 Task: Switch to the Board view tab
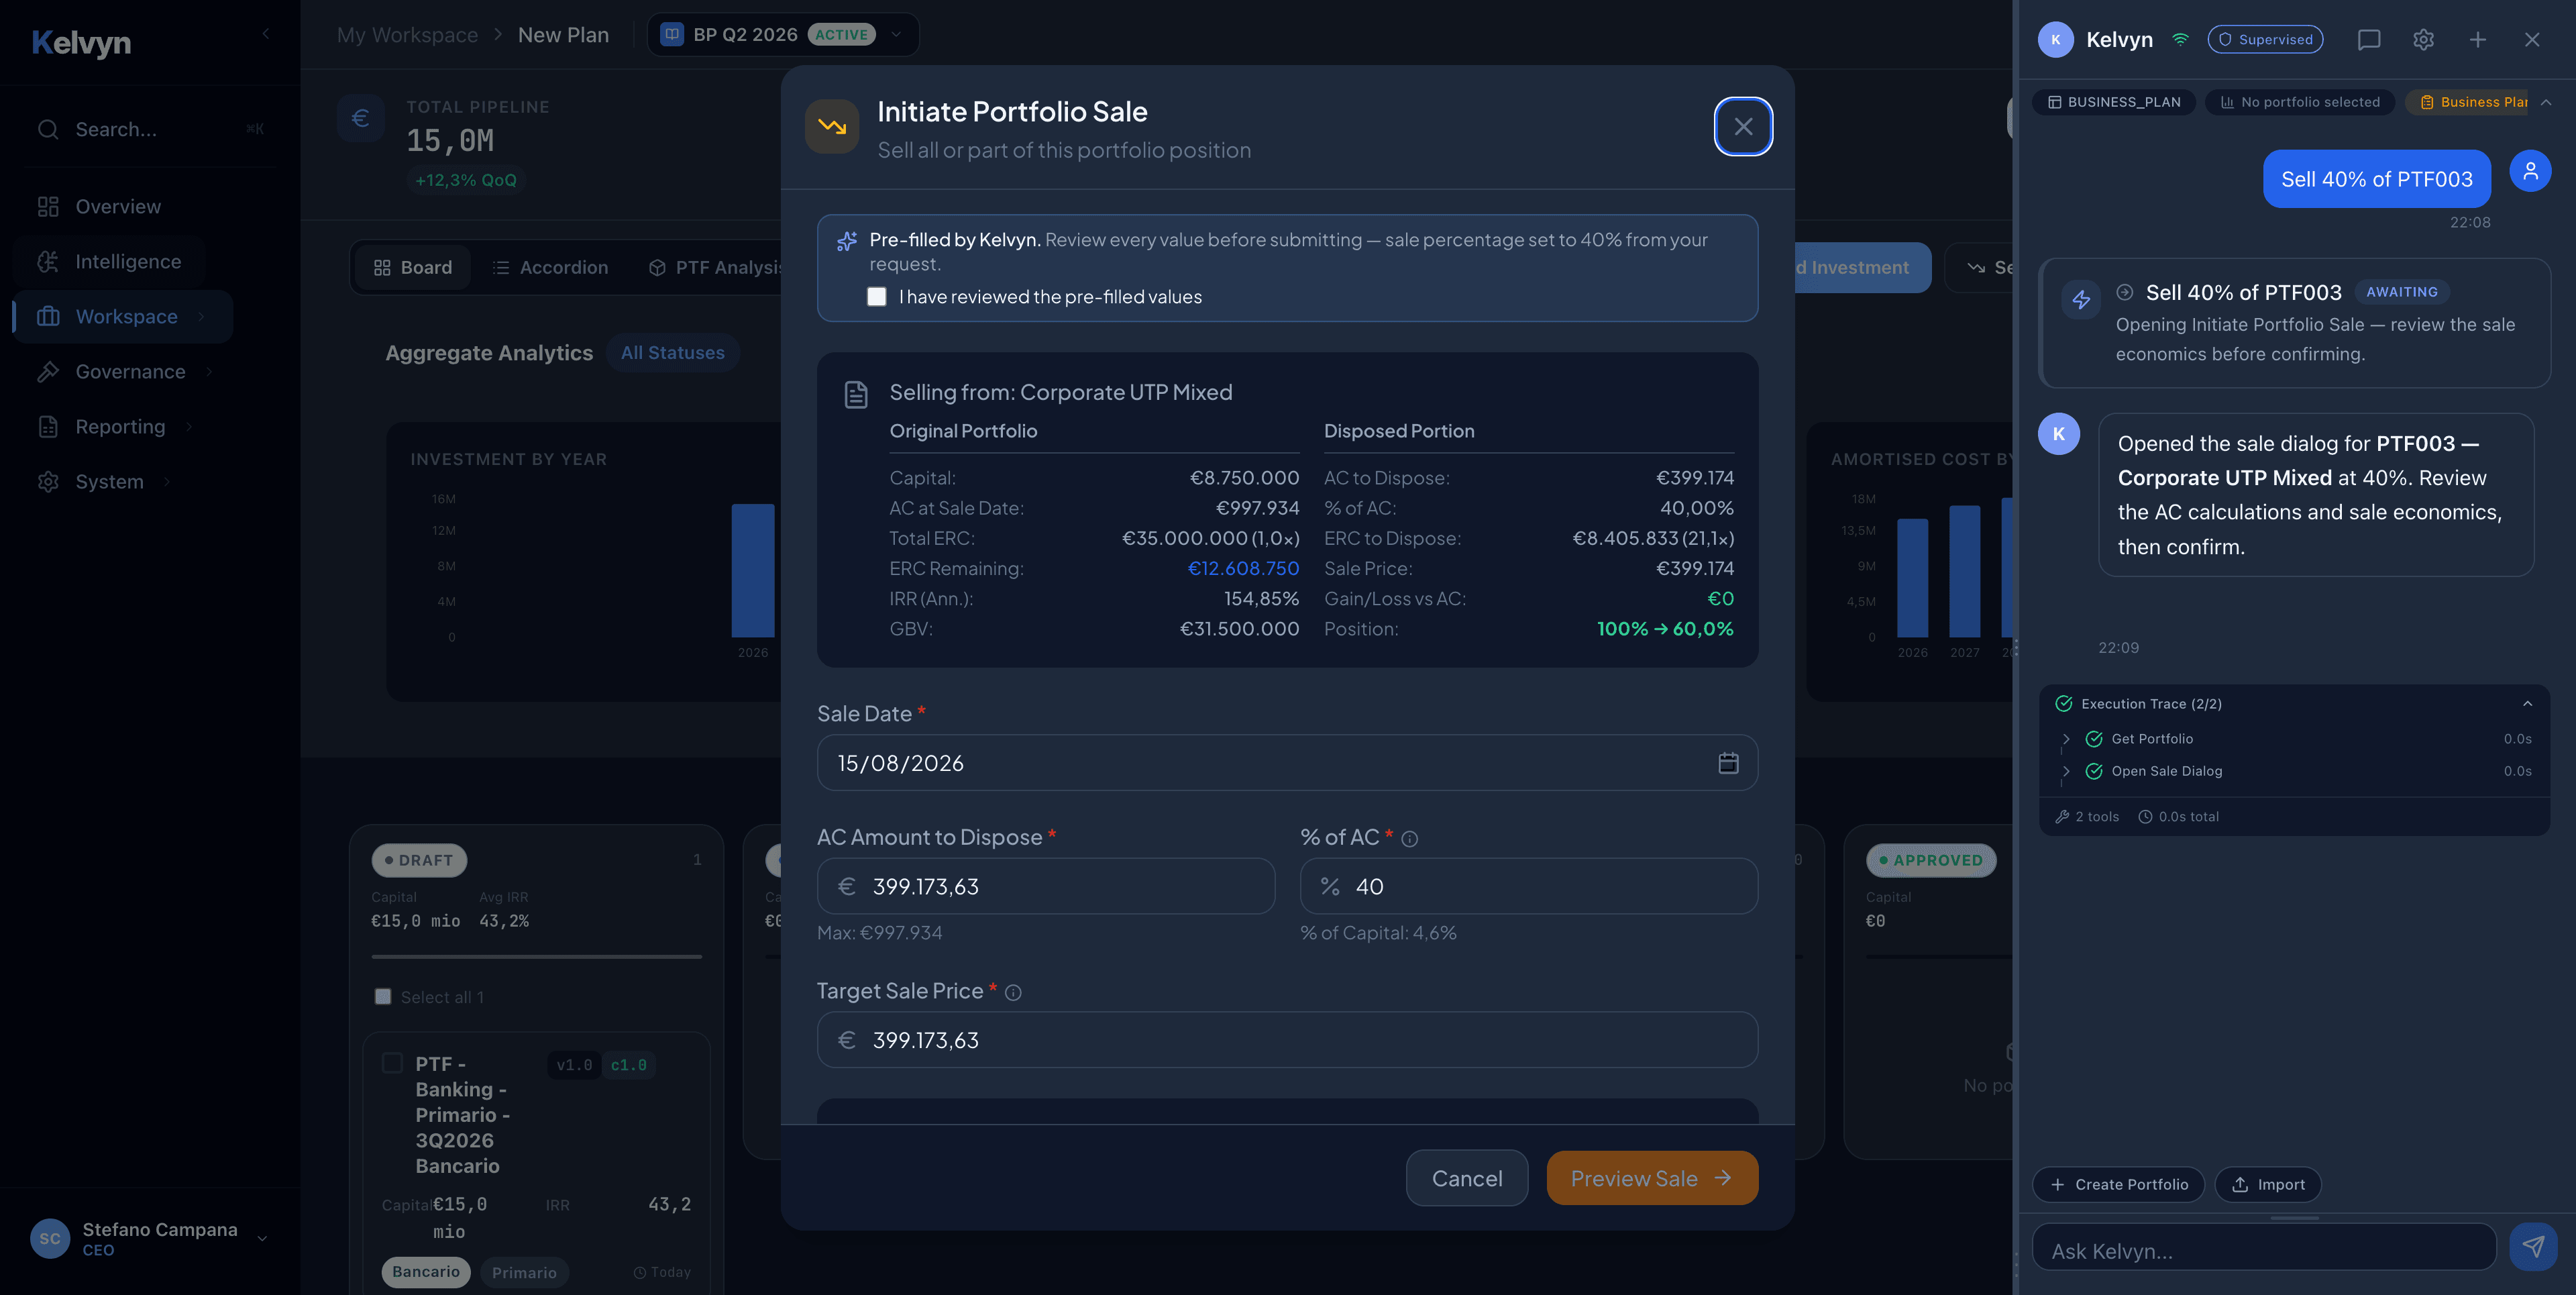pos(413,268)
